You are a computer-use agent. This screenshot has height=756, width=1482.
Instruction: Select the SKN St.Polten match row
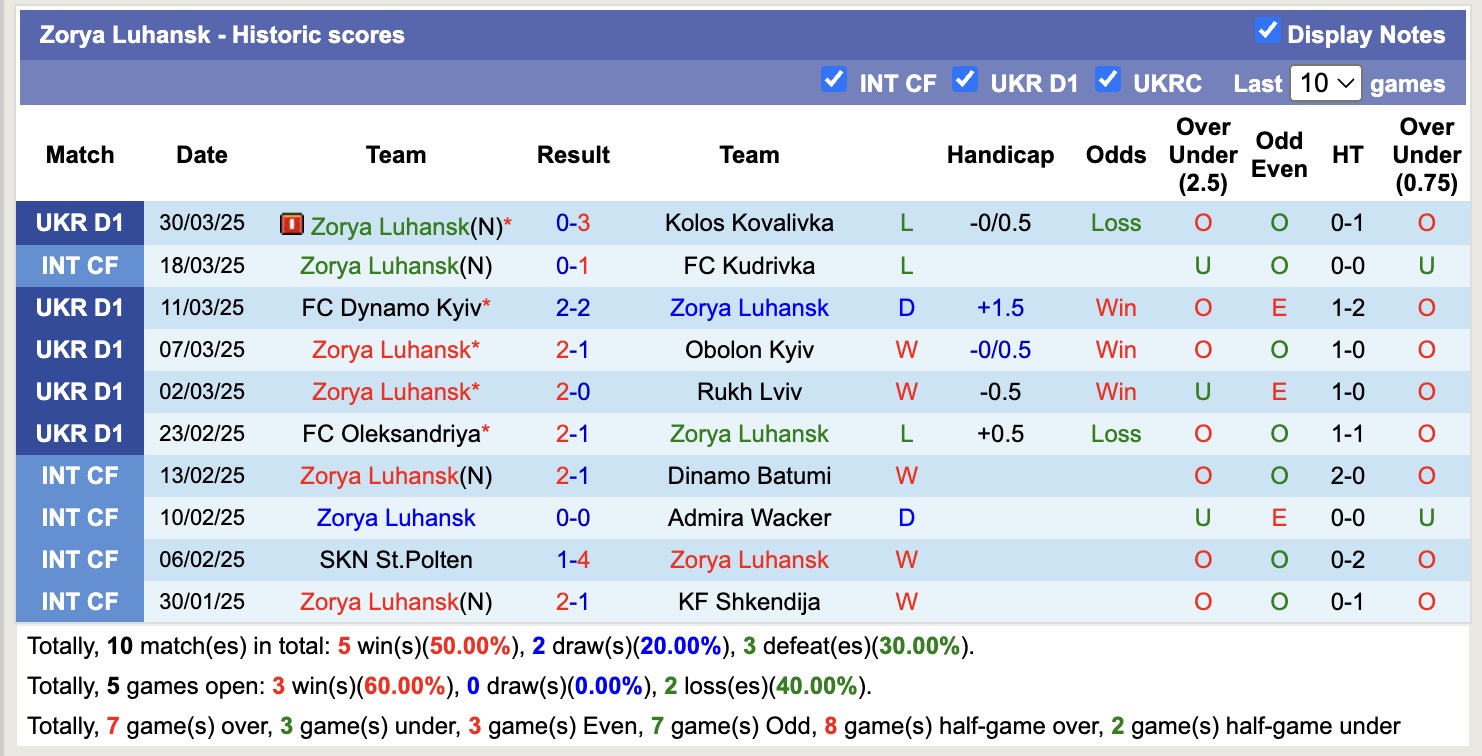pos(398,560)
